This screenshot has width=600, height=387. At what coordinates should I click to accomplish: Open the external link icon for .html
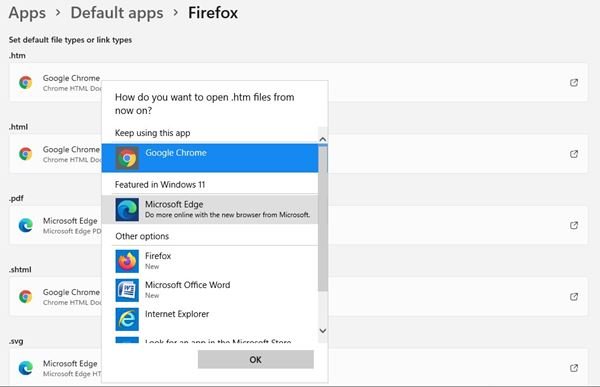point(574,154)
